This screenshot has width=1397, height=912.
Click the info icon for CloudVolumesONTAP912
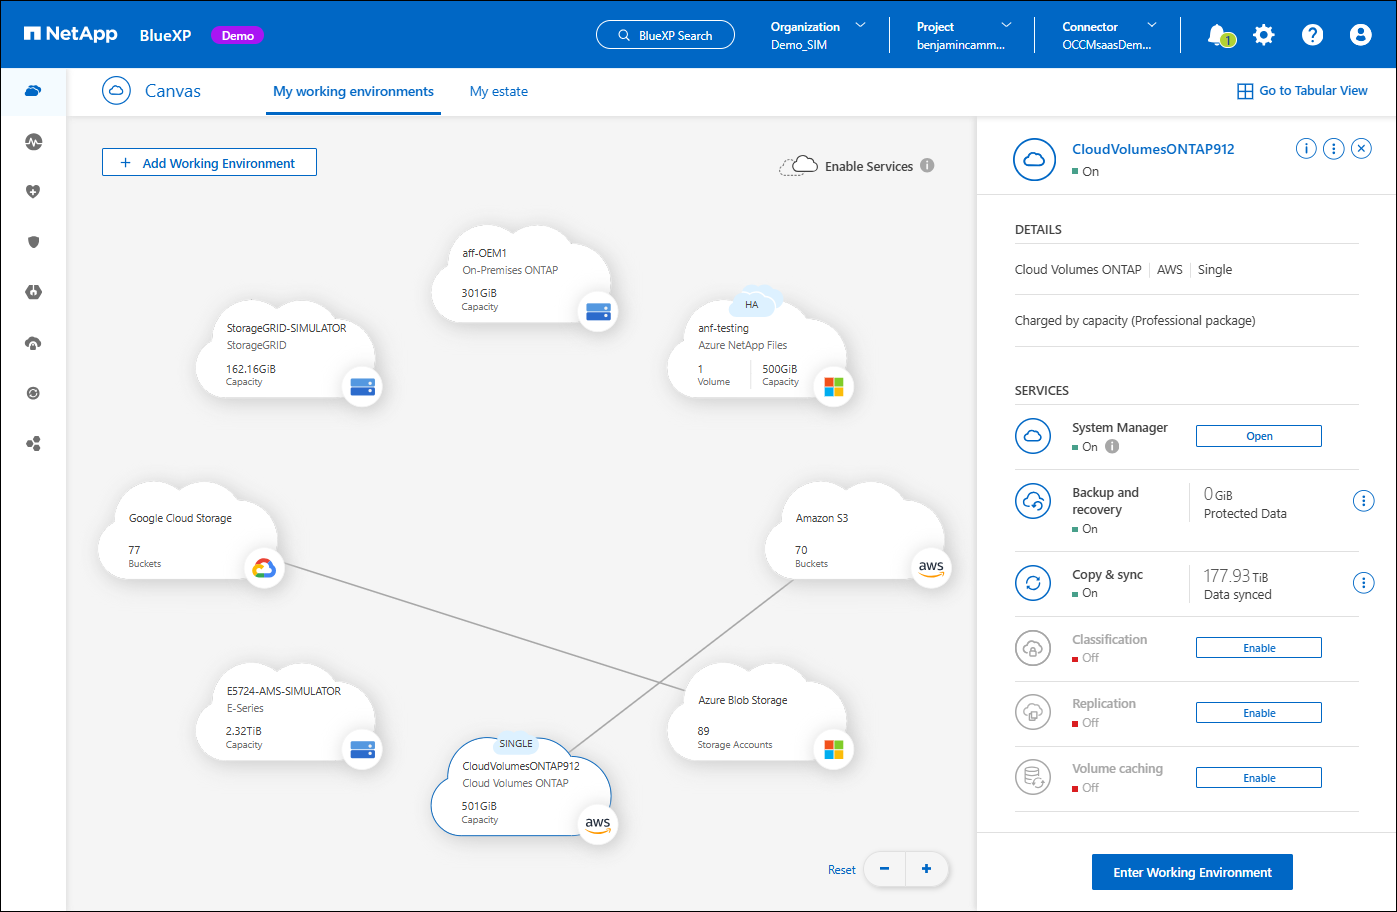click(1306, 149)
